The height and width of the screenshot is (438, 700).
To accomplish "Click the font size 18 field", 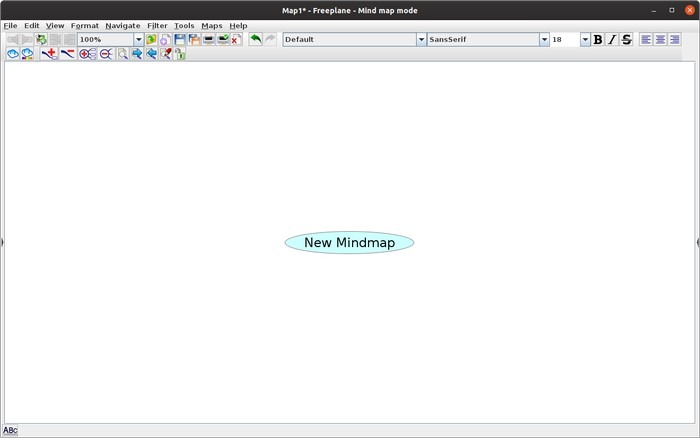I will (565, 39).
